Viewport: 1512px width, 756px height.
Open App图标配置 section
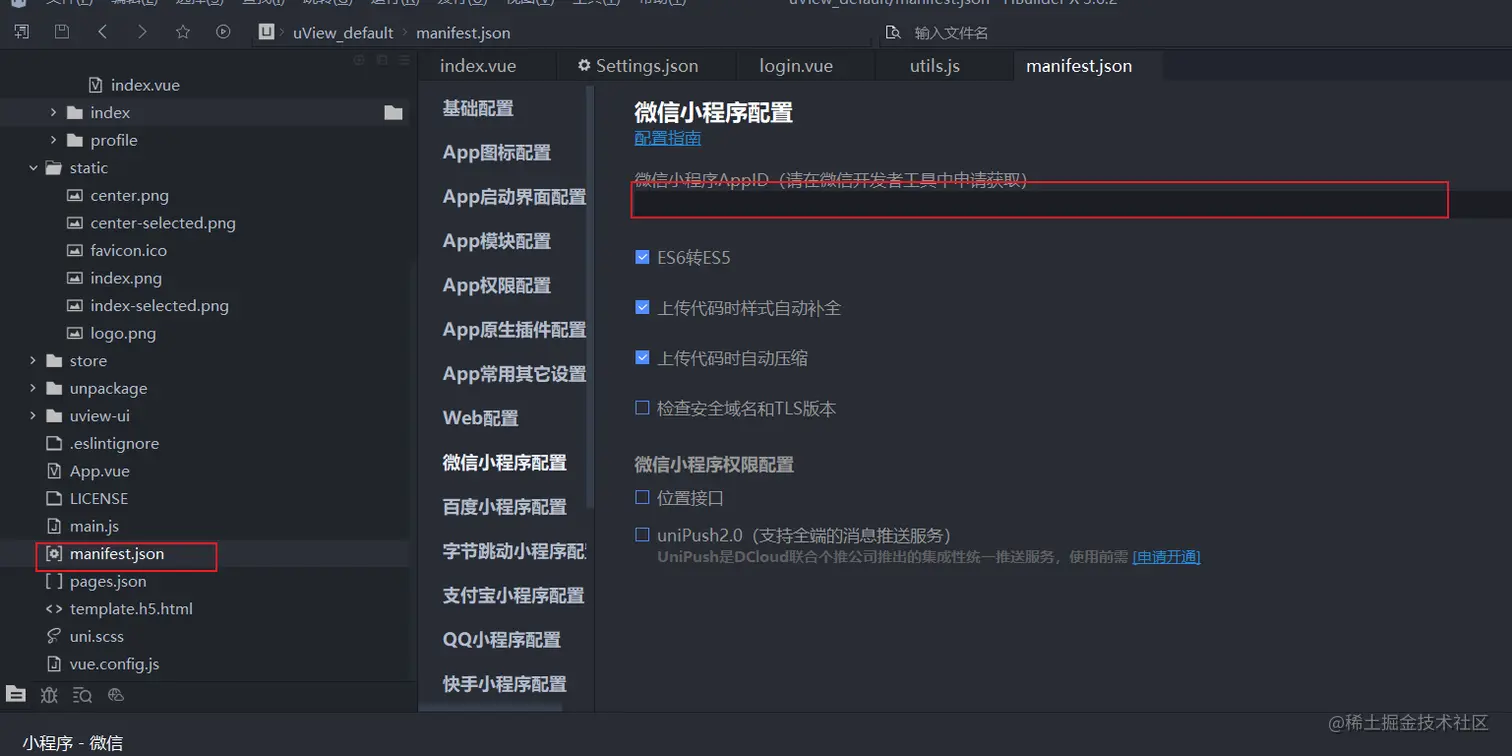497,153
